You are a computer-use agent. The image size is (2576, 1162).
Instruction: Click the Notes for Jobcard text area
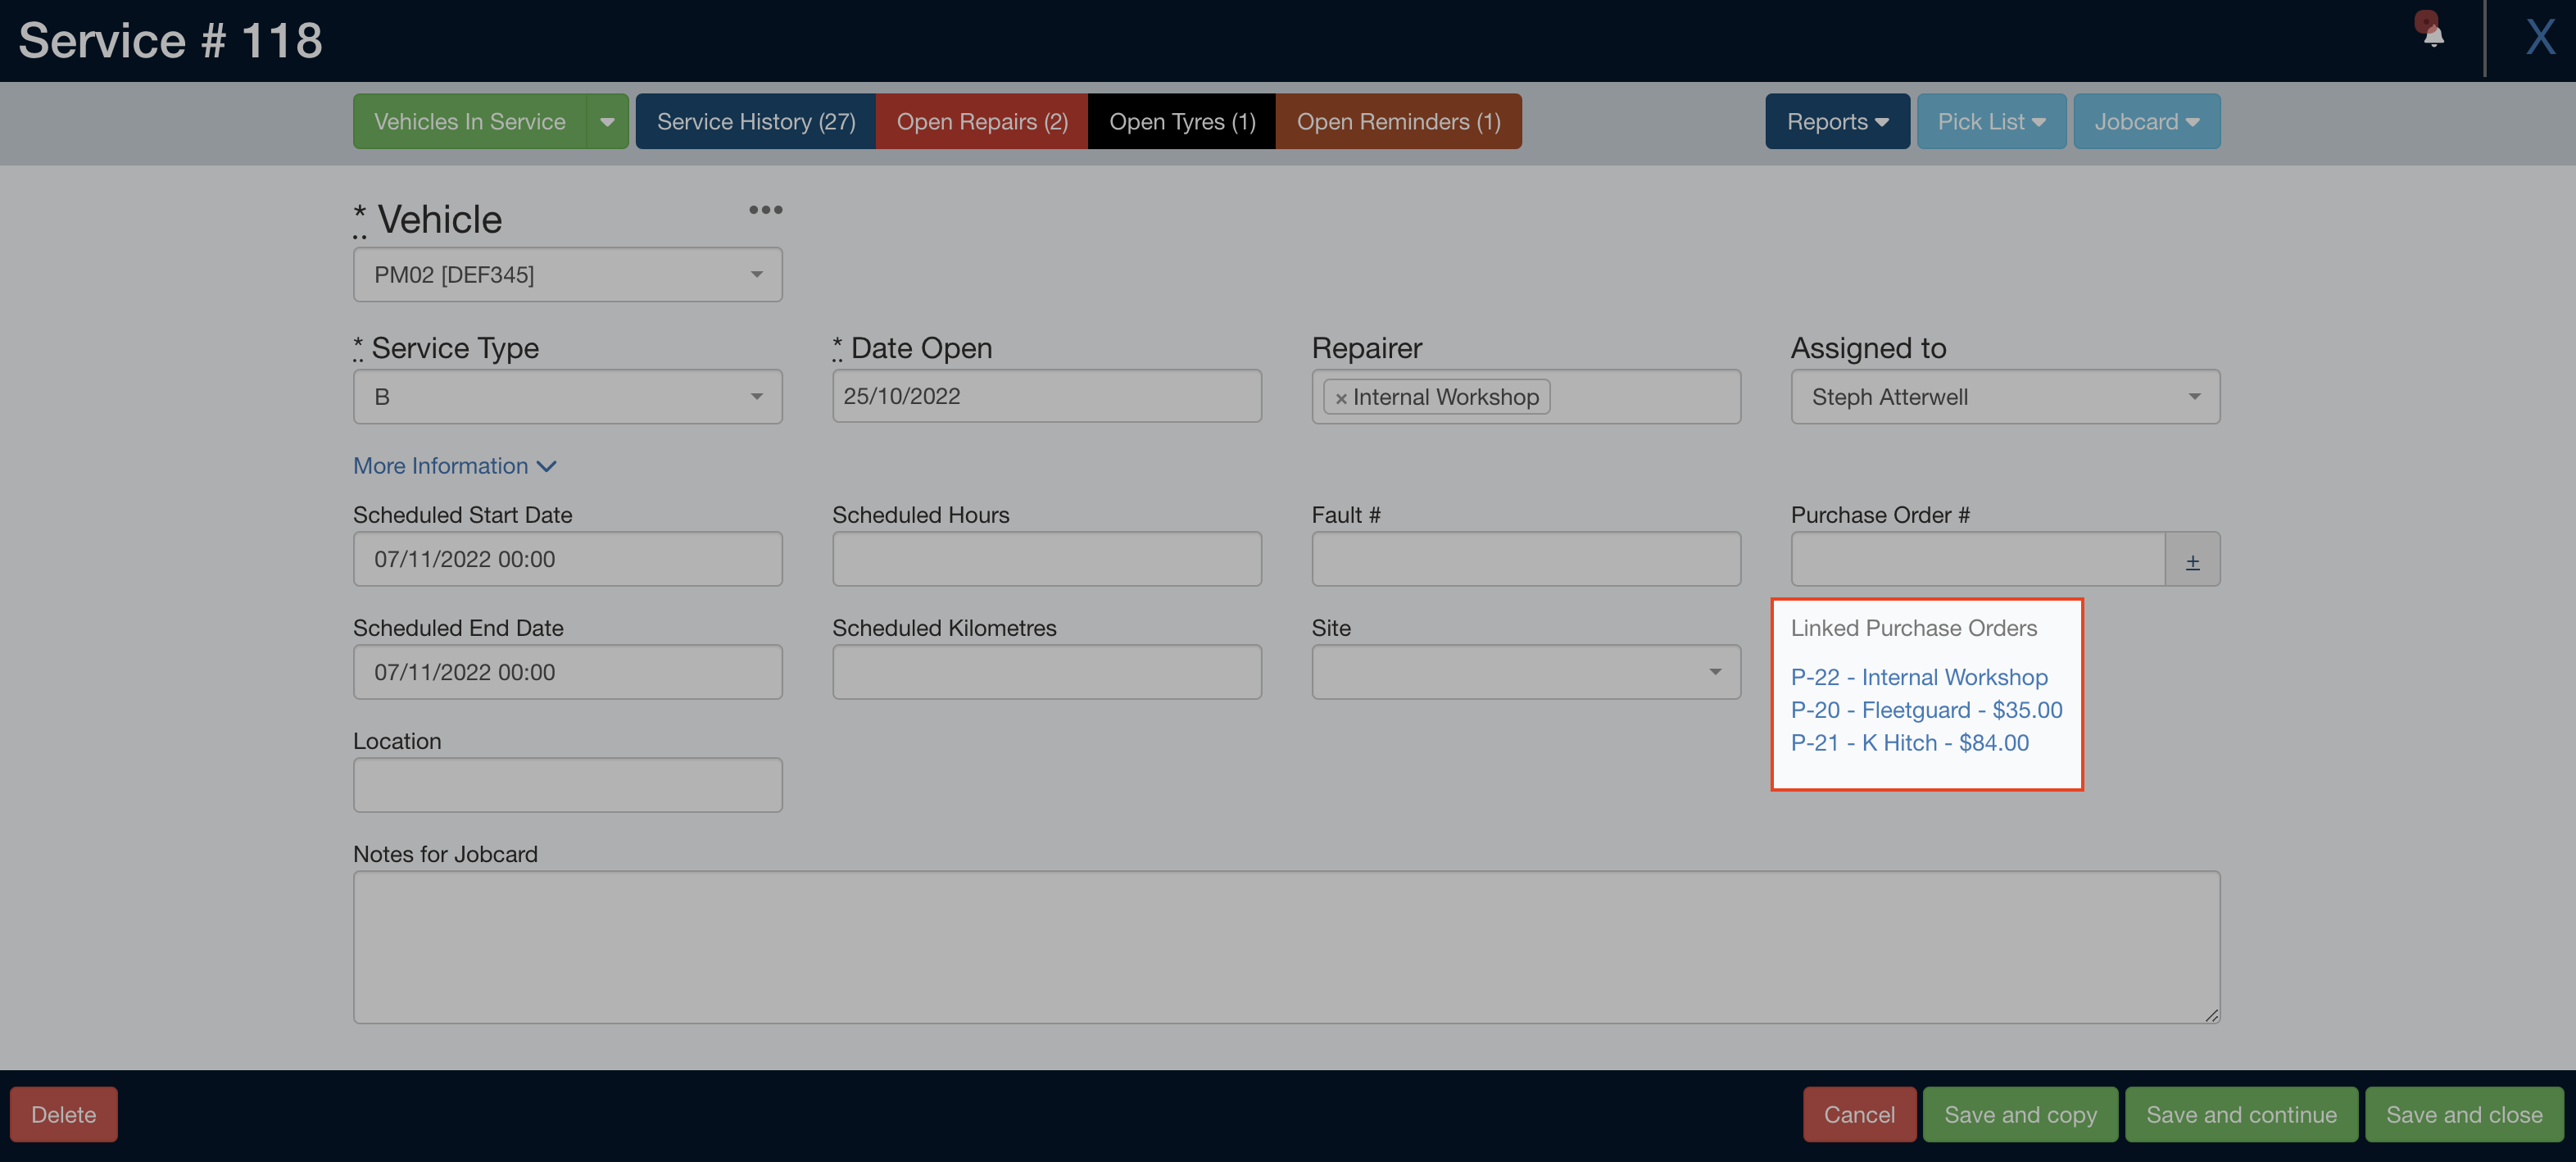point(1285,946)
